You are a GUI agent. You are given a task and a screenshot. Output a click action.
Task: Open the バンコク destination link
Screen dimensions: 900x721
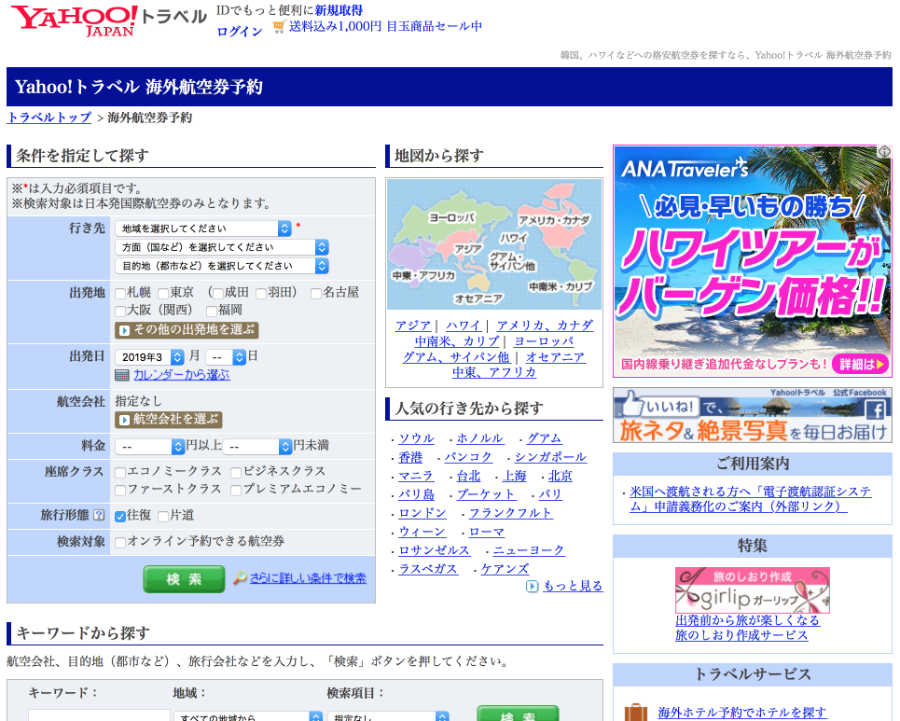468,458
